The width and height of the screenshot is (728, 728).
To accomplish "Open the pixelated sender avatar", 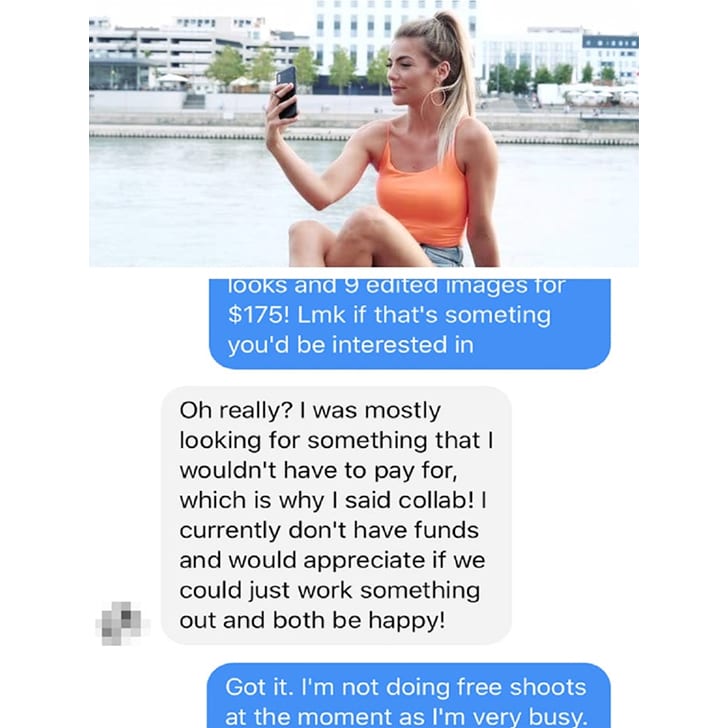I will pyautogui.click(x=122, y=623).
